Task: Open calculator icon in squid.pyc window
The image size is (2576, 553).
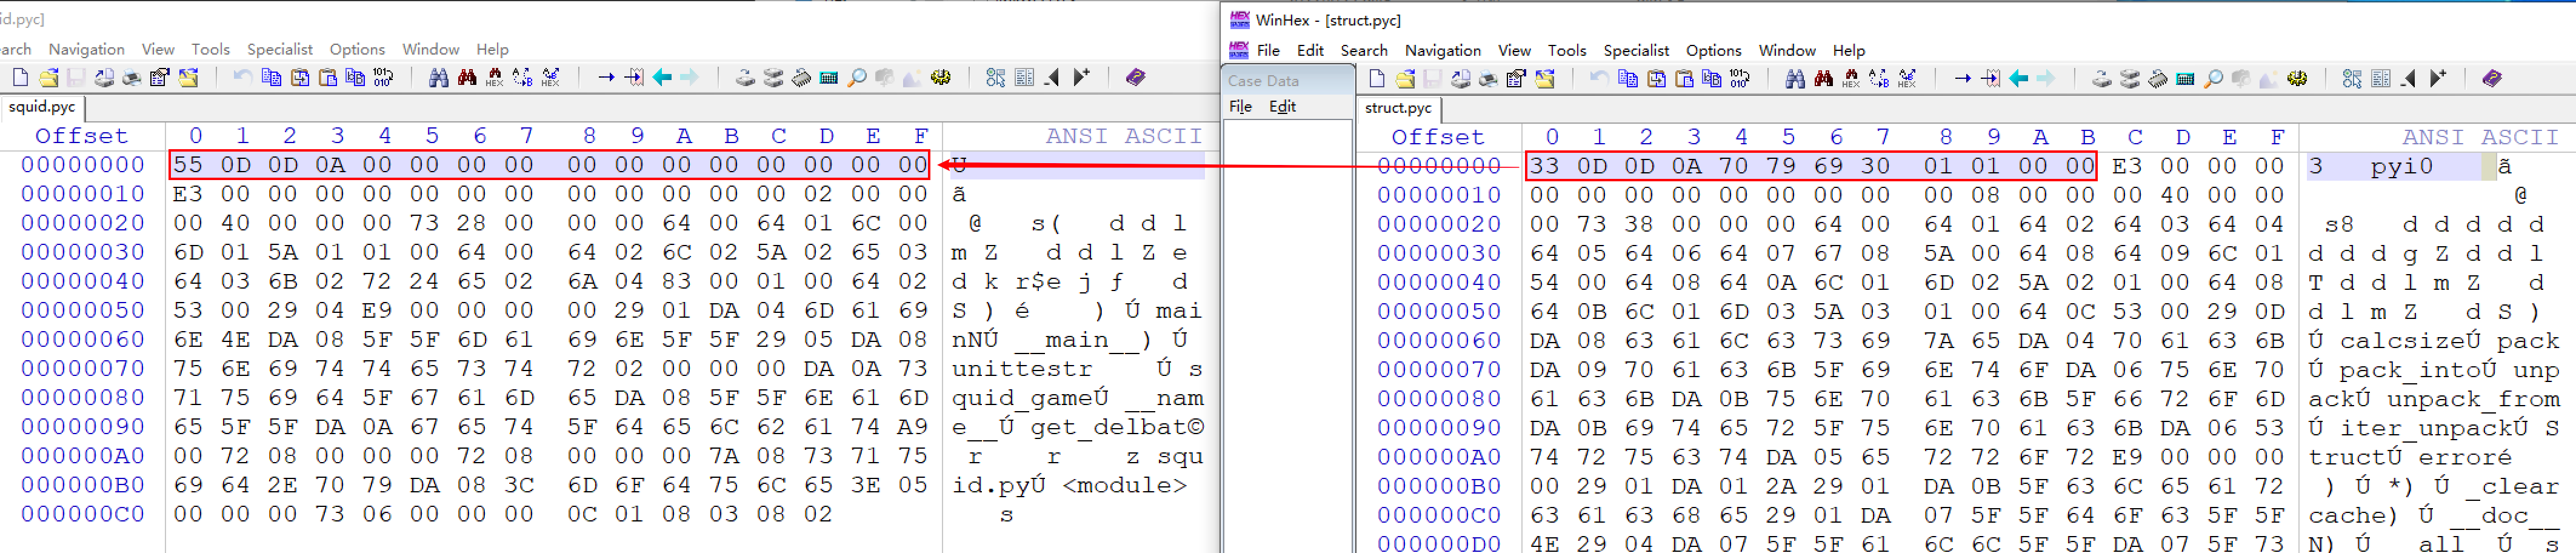Action: click(x=829, y=77)
